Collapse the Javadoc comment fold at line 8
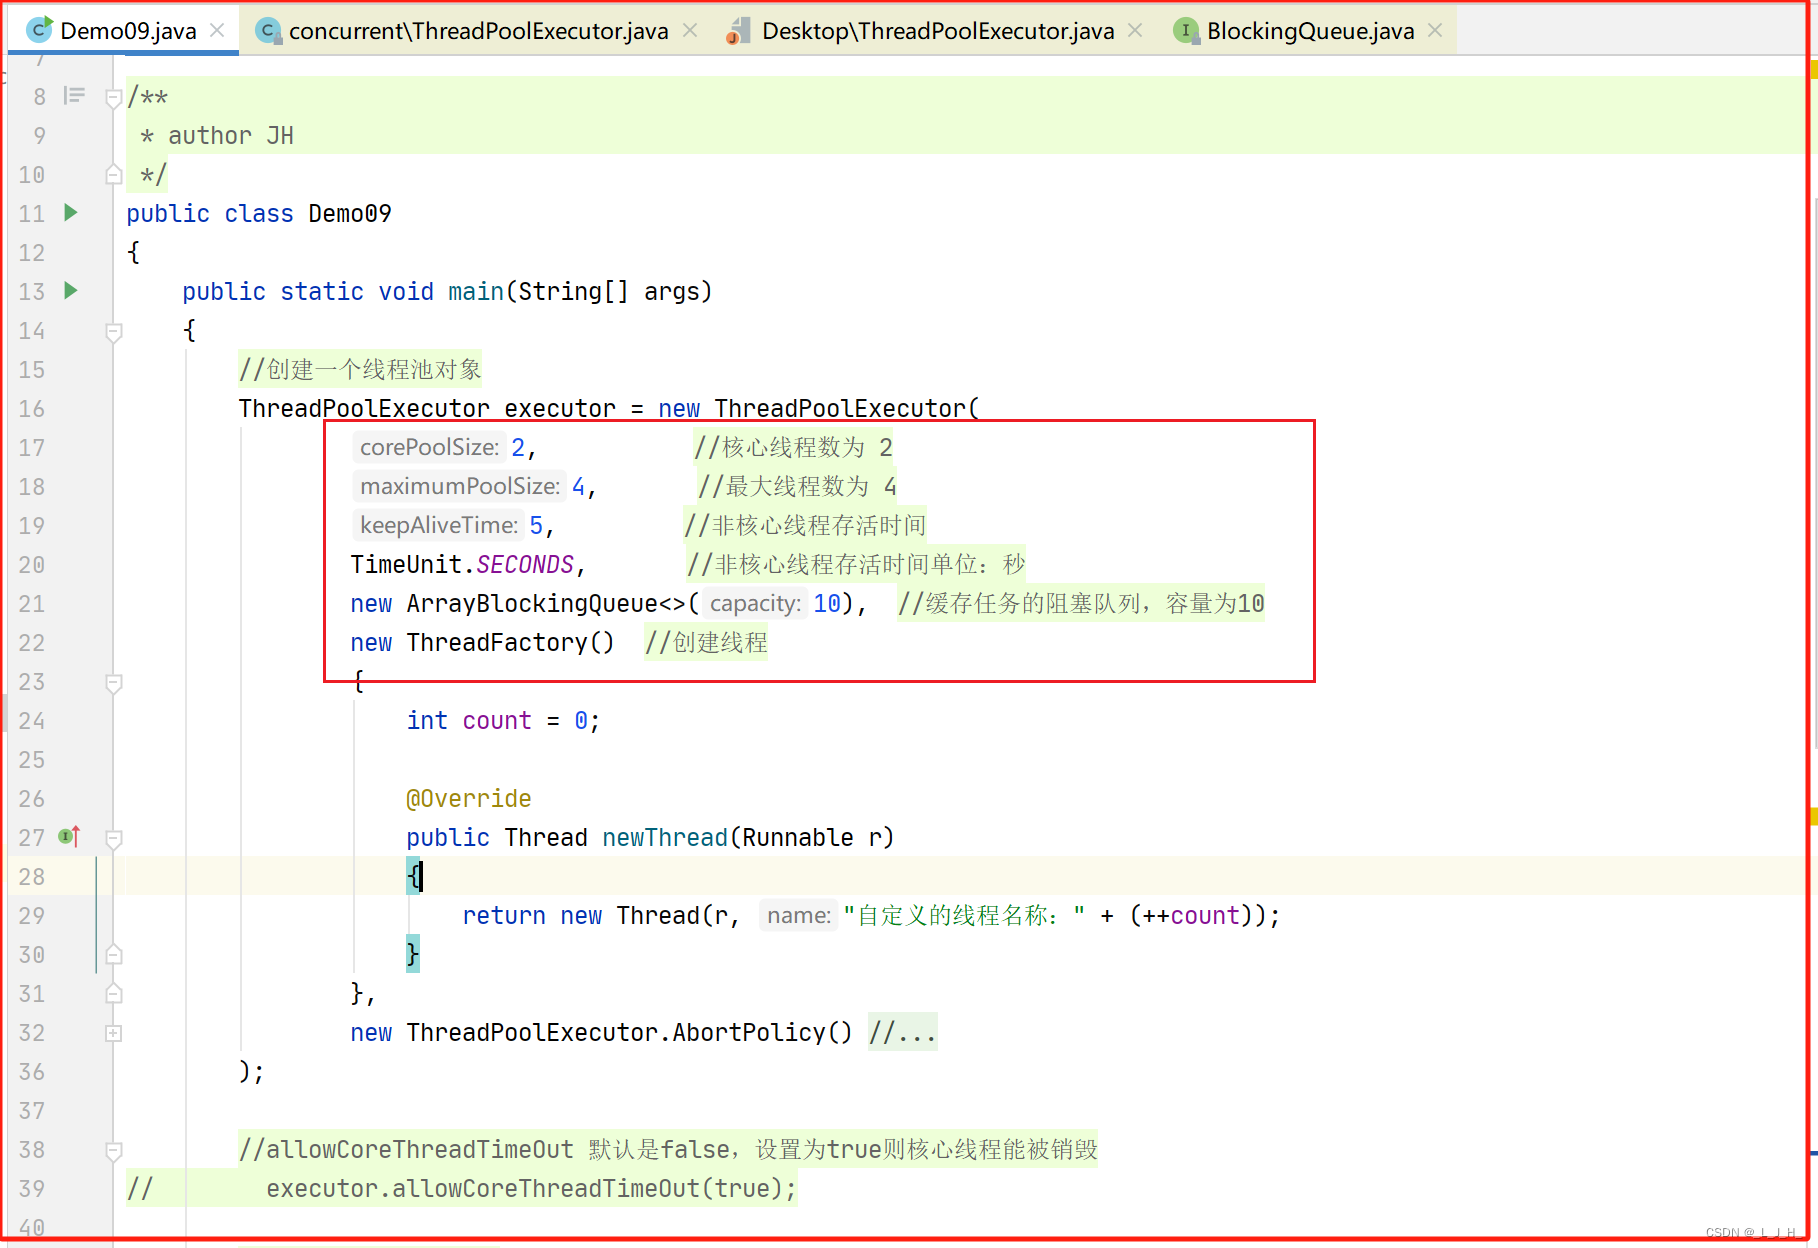This screenshot has height=1248, width=1818. (x=114, y=97)
